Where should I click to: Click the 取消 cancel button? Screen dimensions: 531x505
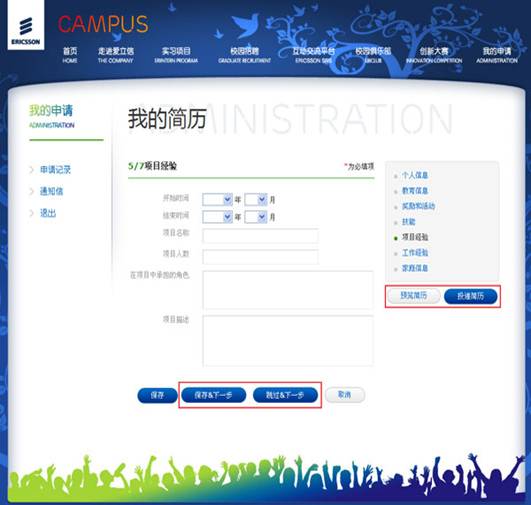(345, 395)
